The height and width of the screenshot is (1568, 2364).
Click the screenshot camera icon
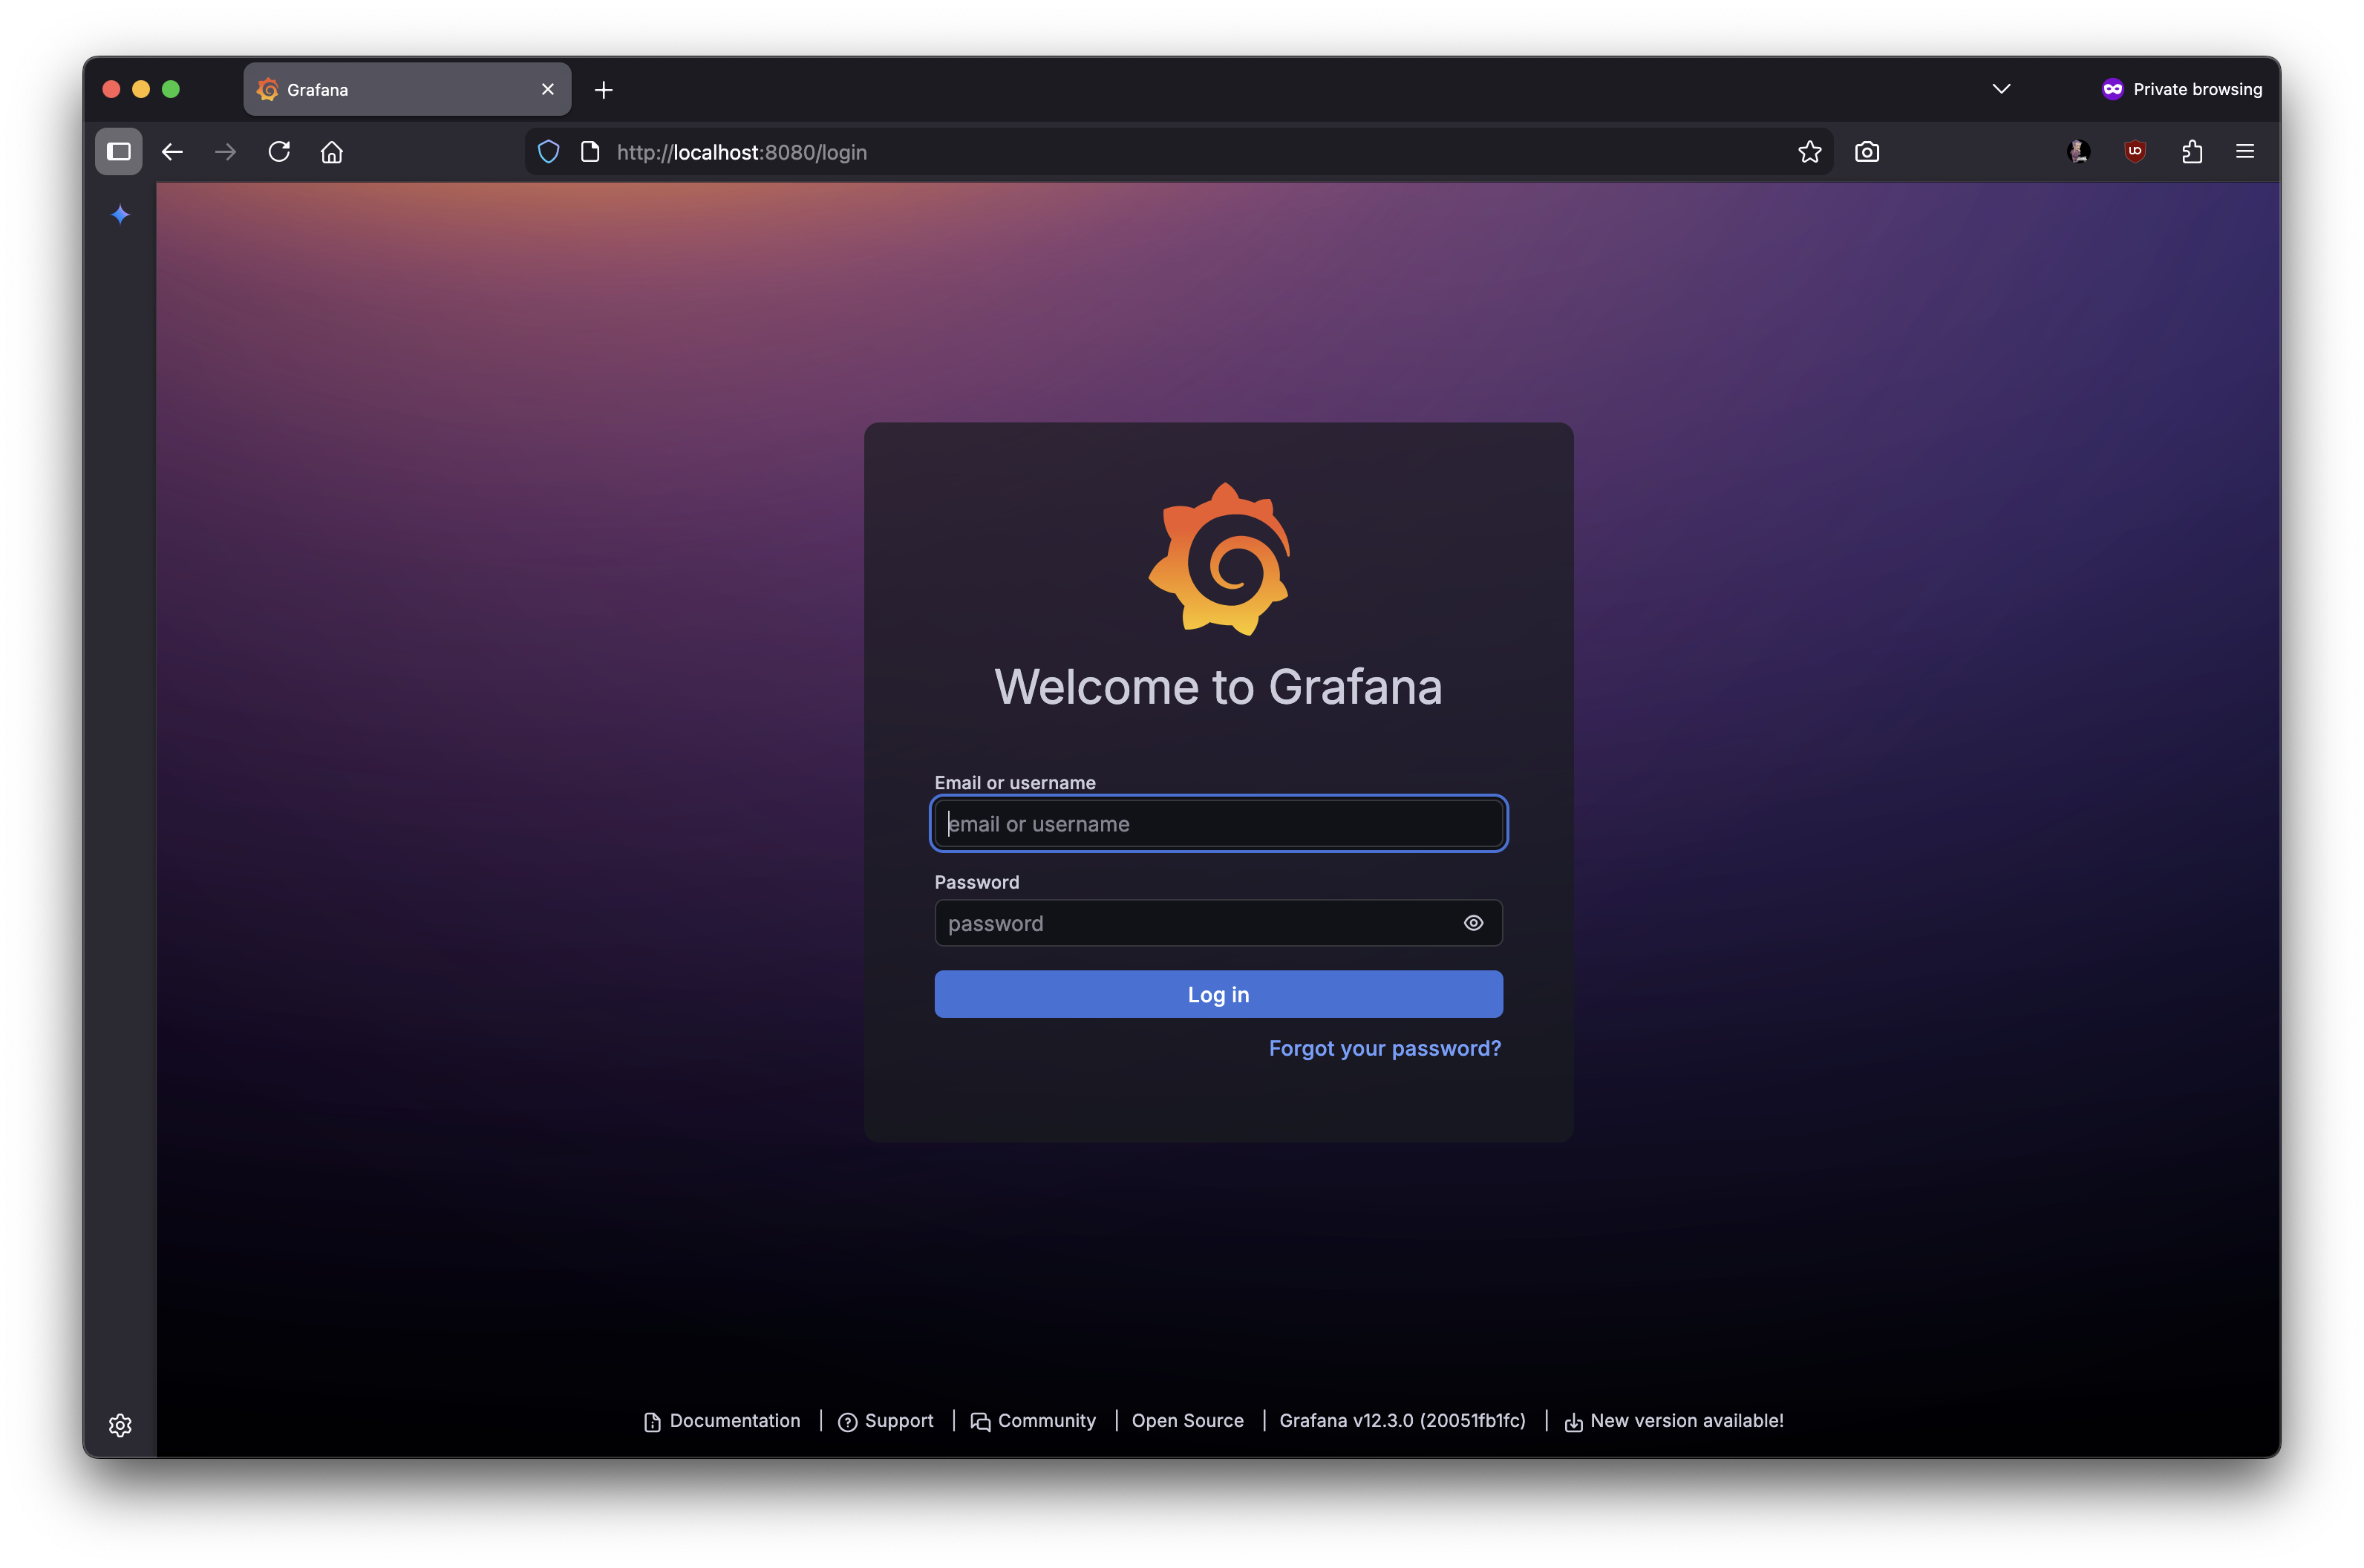[x=1866, y=152]
